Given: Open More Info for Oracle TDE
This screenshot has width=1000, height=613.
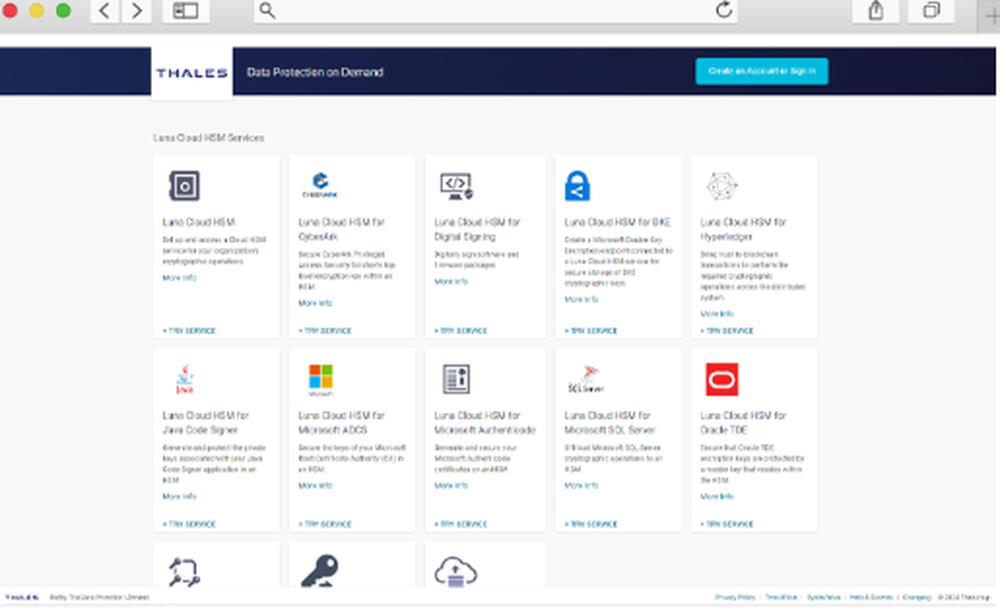Looking at the screenshot, I should pyautogui.click(x=717, y=496).
